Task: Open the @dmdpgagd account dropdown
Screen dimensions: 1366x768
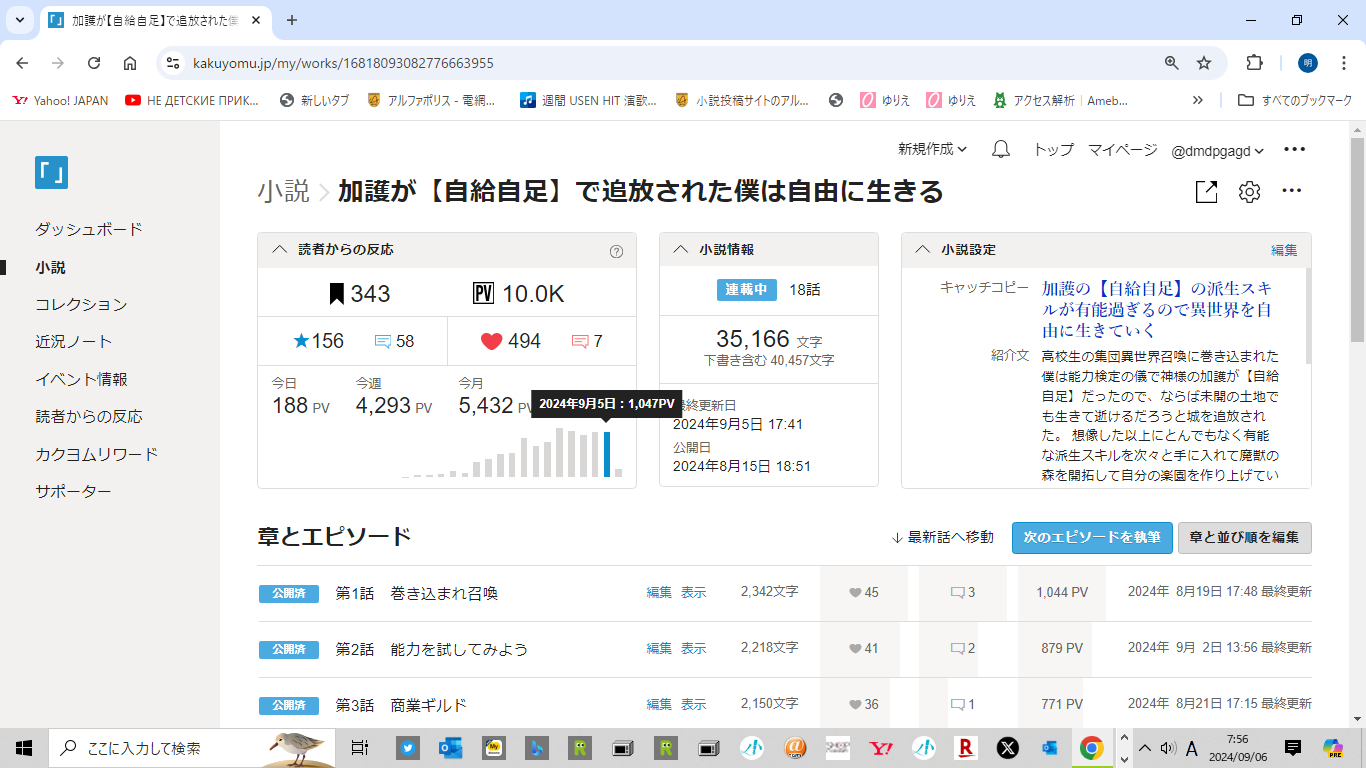Action: pyautogui.click(x=1217, y=150)
